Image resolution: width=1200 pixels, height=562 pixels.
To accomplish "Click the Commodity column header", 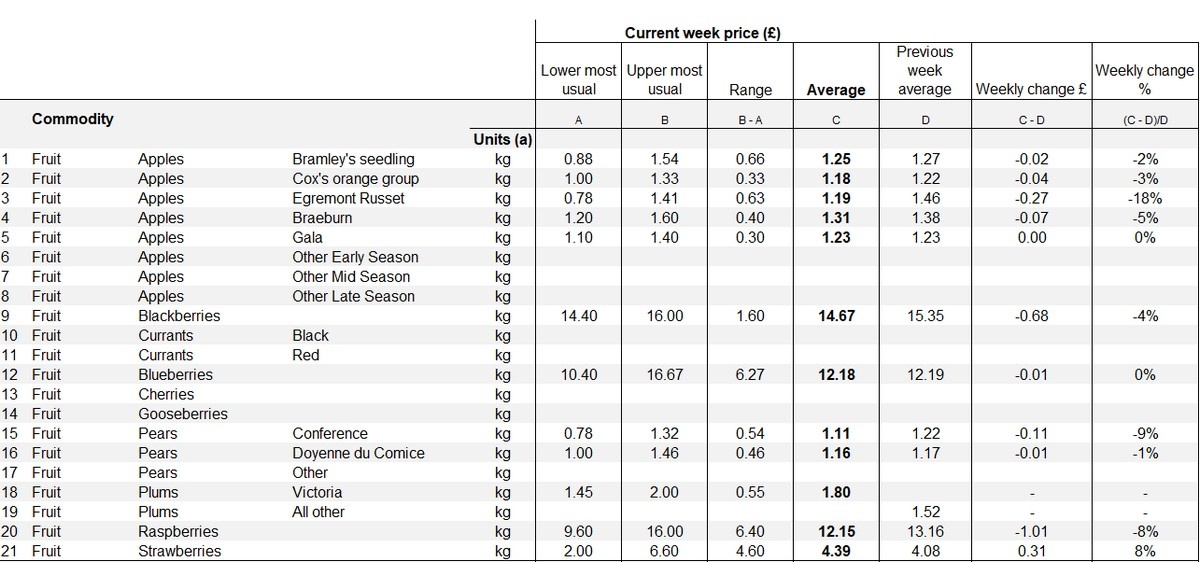I will tap(73, 119).
